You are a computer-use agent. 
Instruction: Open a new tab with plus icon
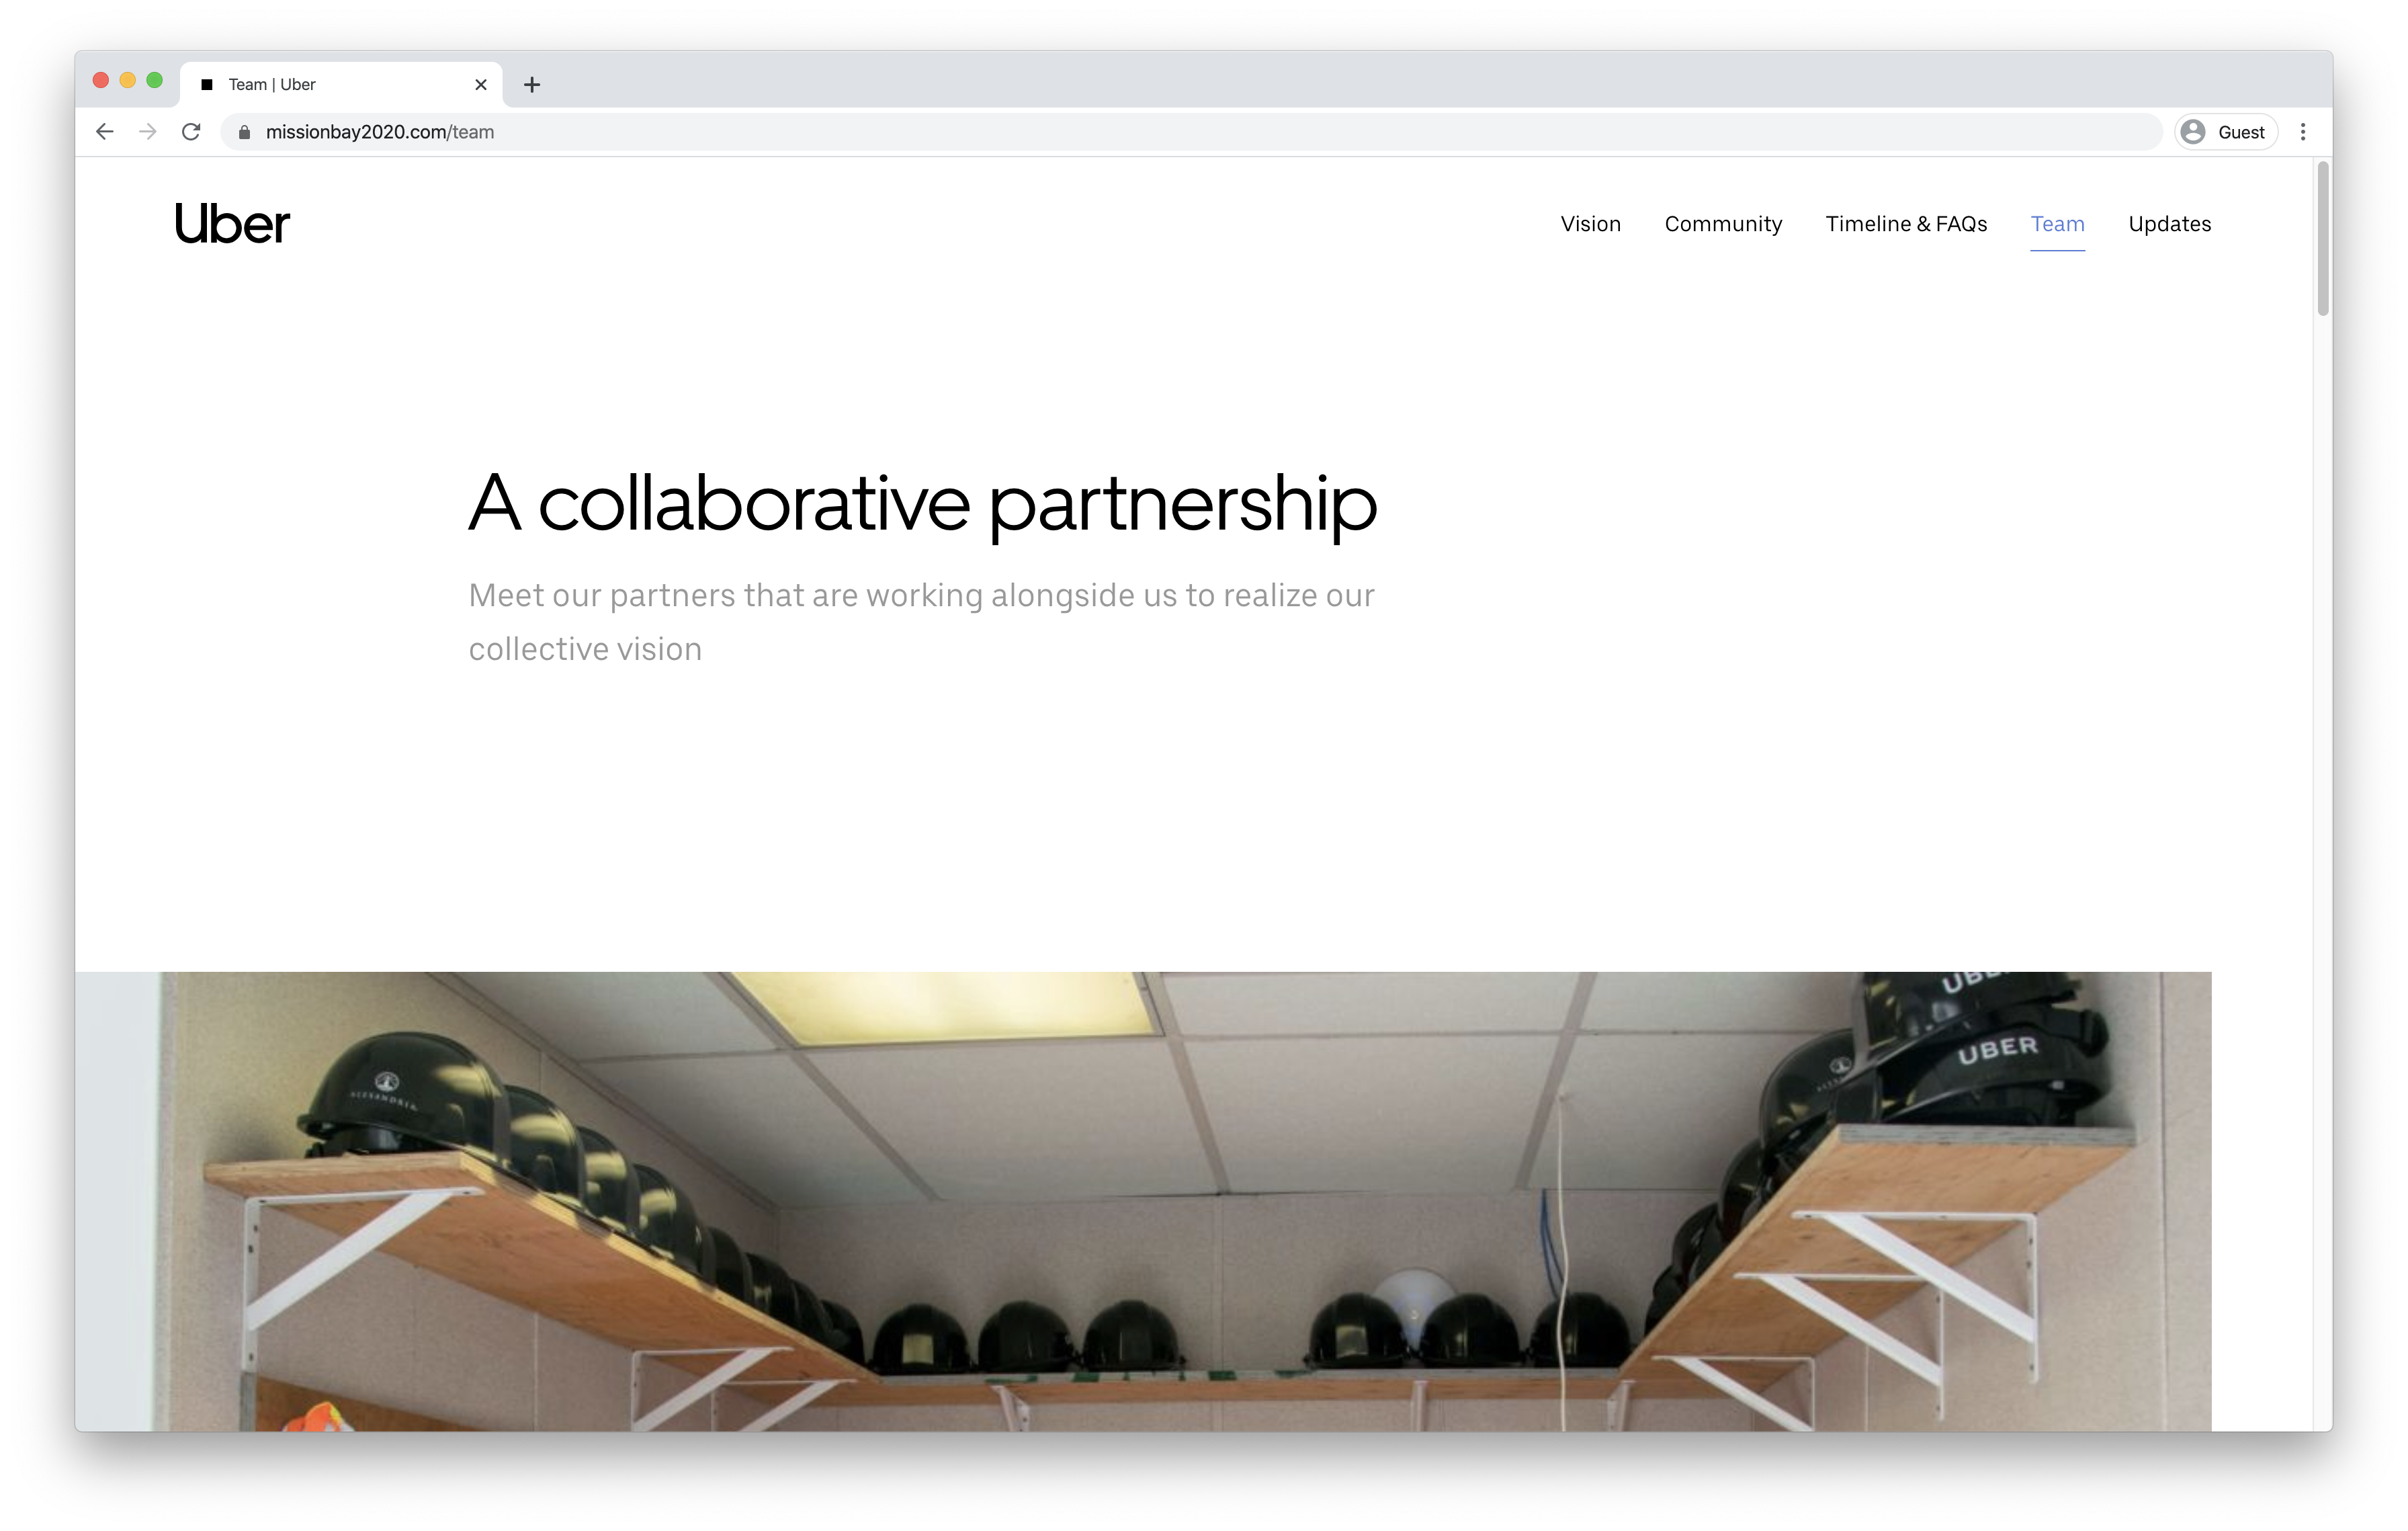[x=532, y=85]
